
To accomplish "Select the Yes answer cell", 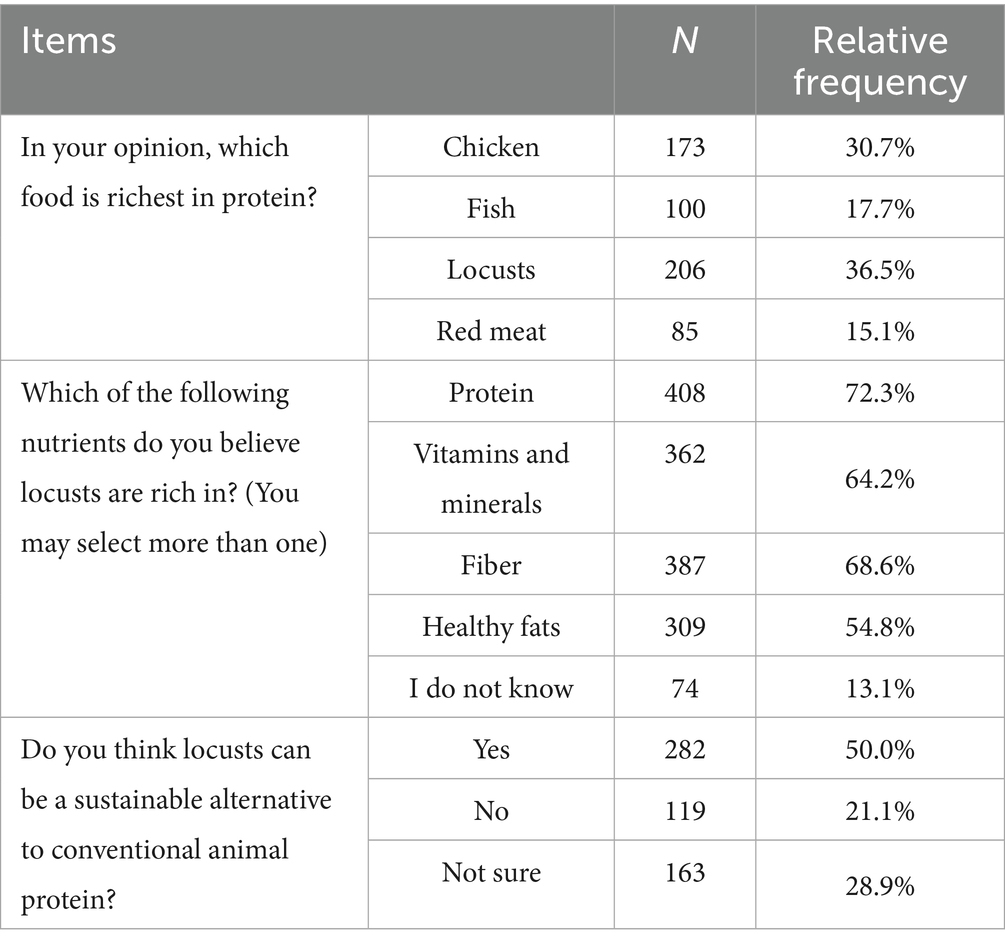I will pyautogui.click(x=491, y=750).
